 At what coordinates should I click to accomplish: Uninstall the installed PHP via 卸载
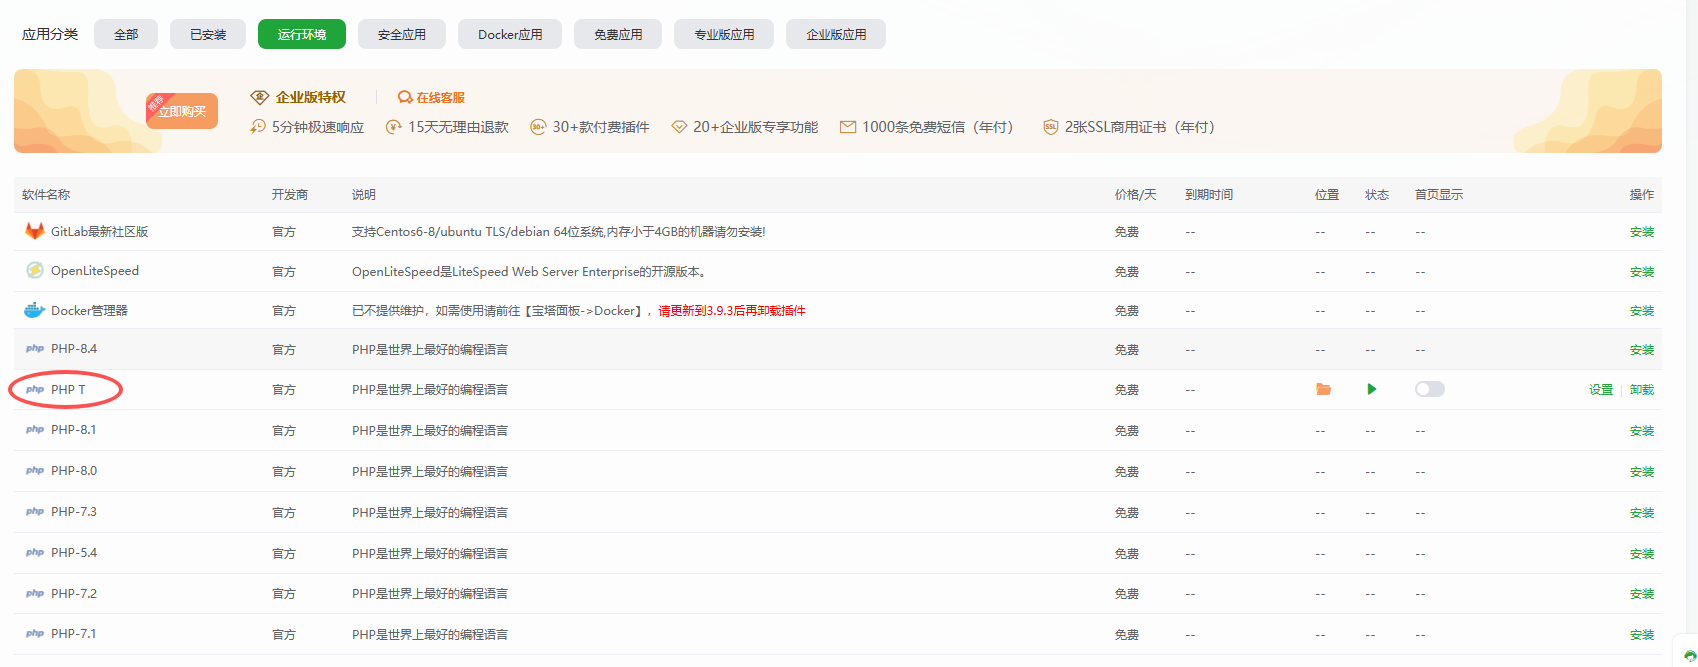(1641, 390)
